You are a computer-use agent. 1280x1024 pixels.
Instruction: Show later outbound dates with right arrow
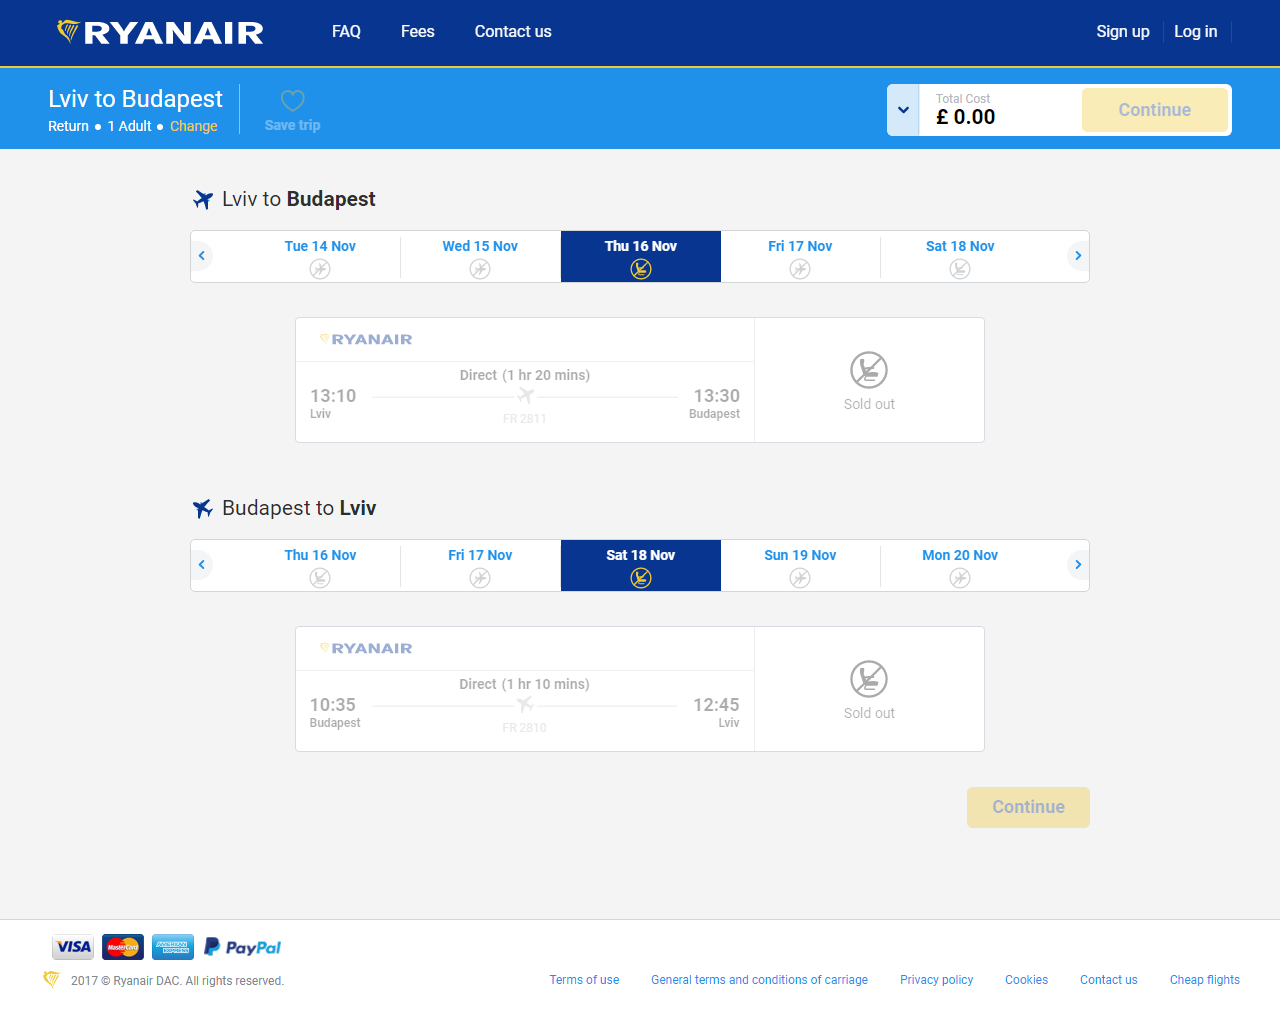point(1077,256)
